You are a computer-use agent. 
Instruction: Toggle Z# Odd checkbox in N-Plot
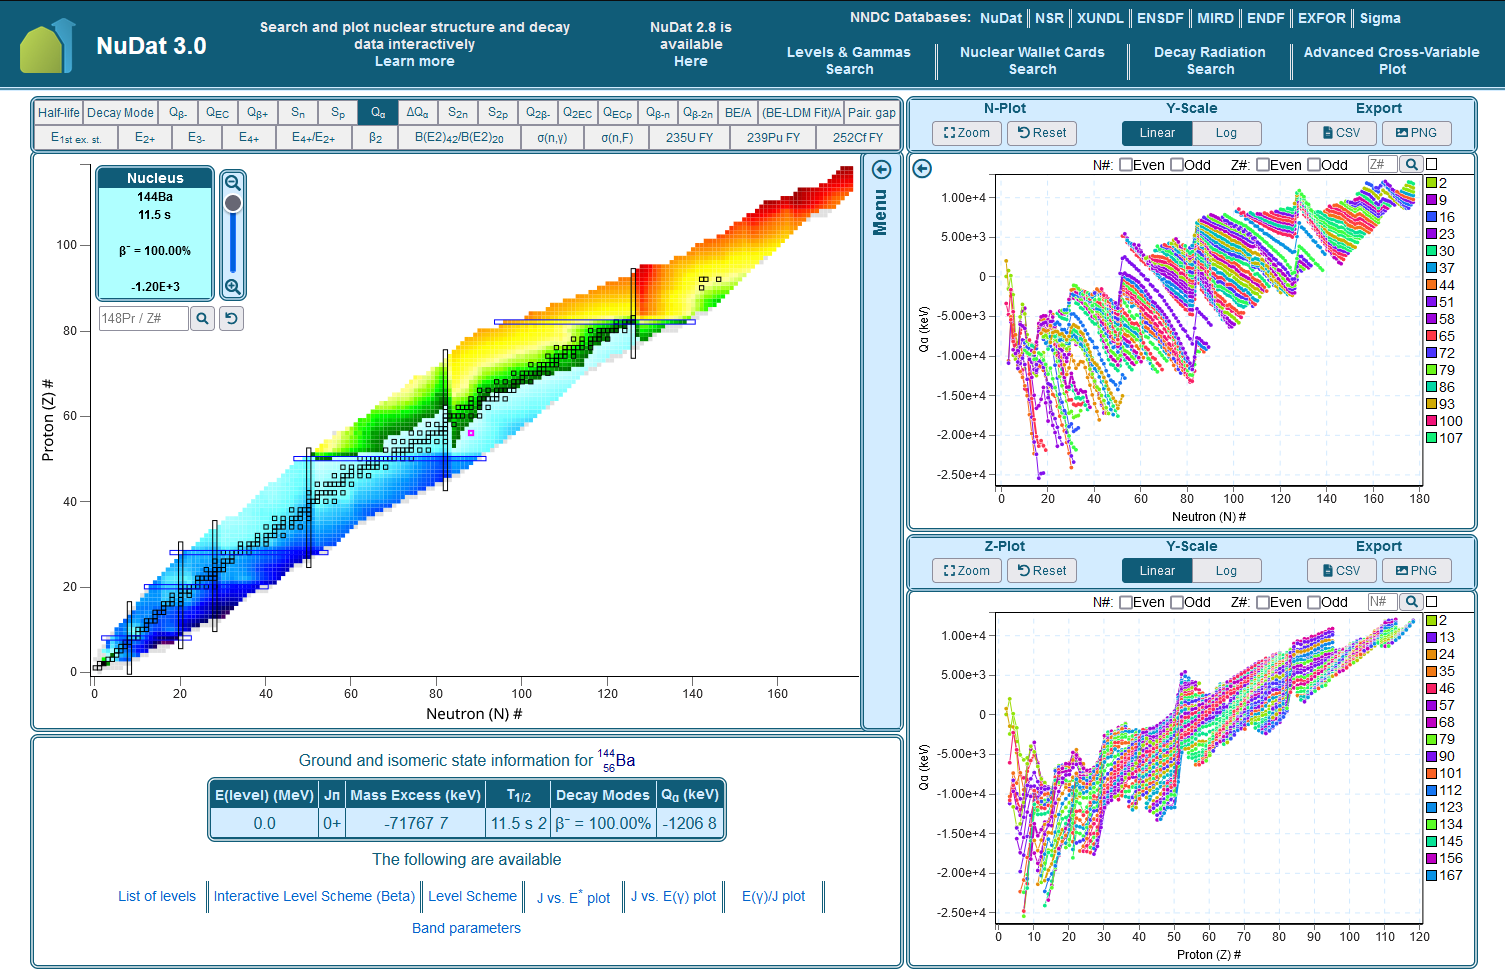point(1314,165)
